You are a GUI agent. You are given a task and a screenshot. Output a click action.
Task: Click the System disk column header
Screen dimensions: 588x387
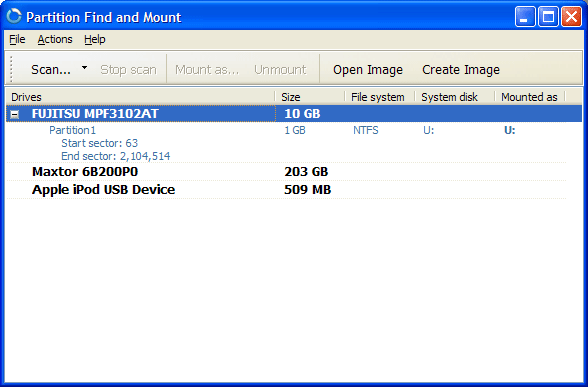tap(455, 97)
